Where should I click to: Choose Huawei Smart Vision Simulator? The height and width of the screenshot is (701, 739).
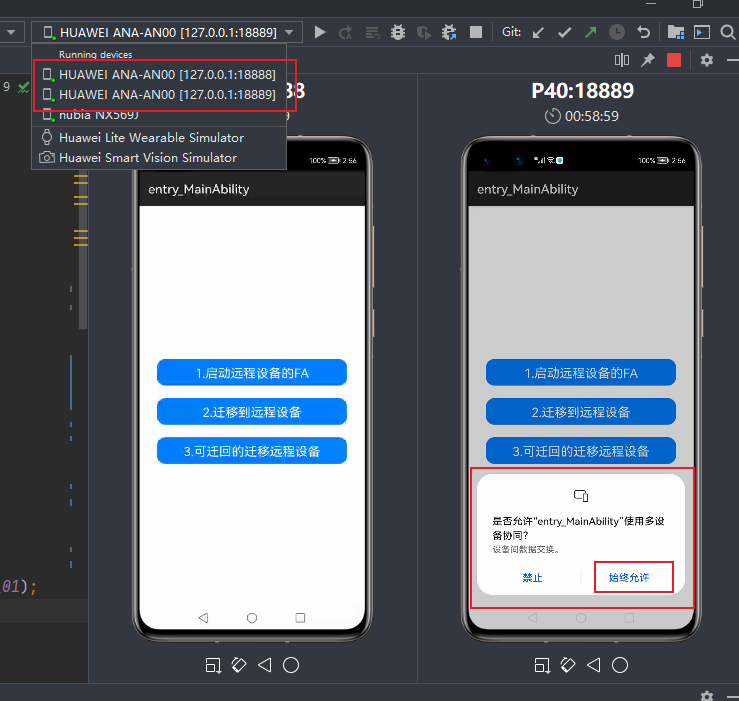147,157
